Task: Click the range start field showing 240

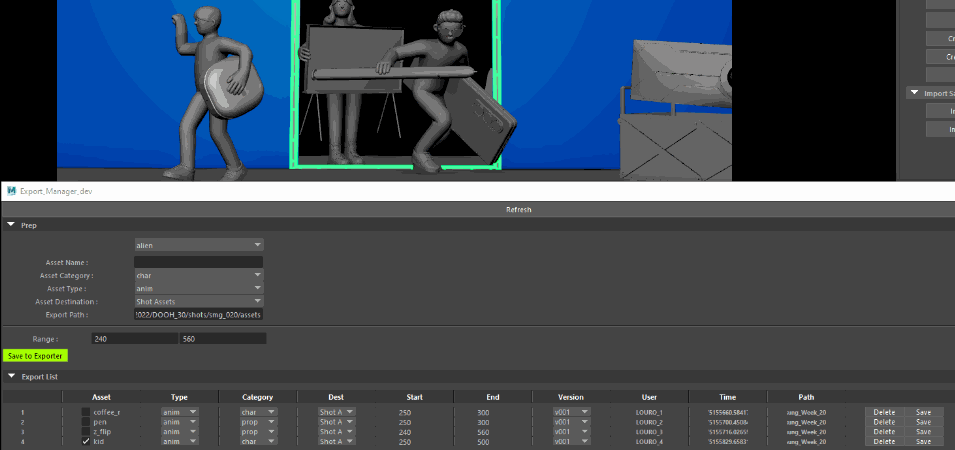Action: [x=135, y=339]
